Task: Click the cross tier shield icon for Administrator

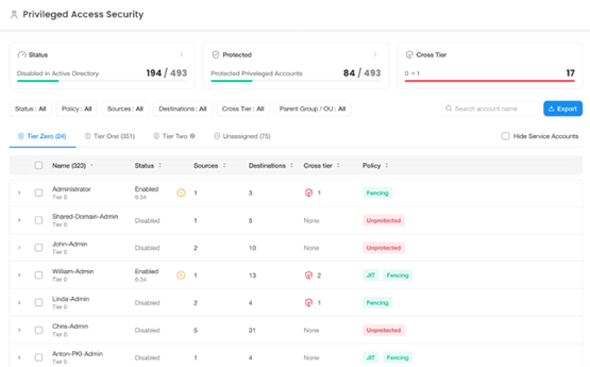Action: 309,193
